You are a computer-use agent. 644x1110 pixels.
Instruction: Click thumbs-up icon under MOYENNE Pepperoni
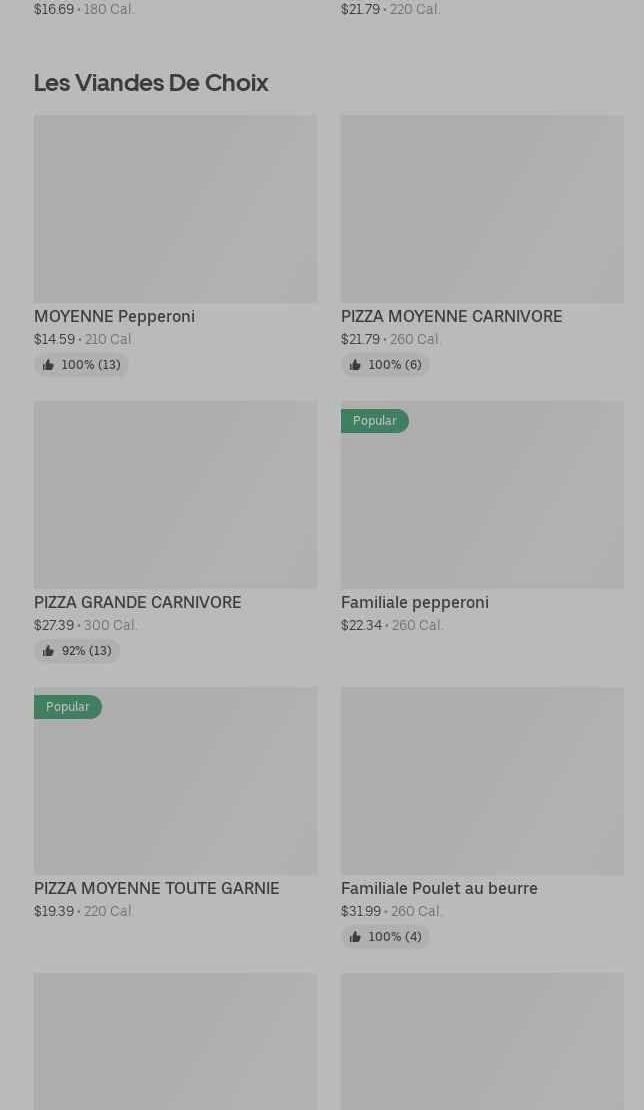[48, 365]
